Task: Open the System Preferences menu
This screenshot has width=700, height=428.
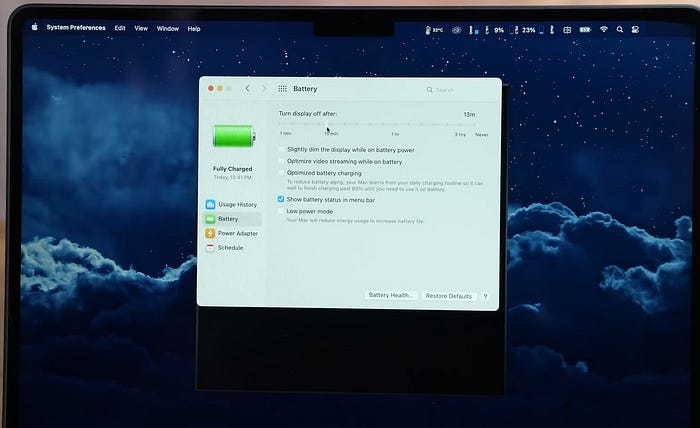Action: click(x=76, y=28)
